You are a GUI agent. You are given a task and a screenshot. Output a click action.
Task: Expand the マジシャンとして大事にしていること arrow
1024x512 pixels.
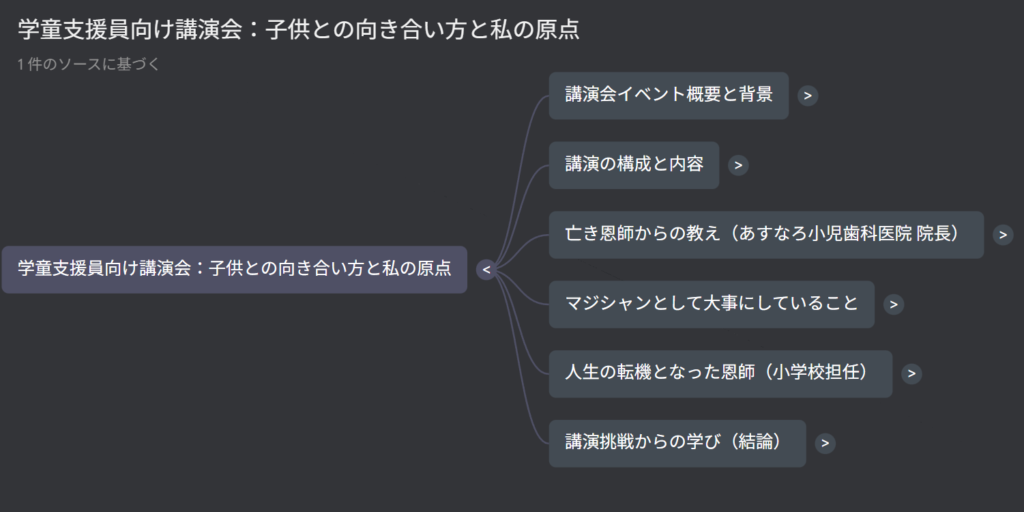coord(894,305)
